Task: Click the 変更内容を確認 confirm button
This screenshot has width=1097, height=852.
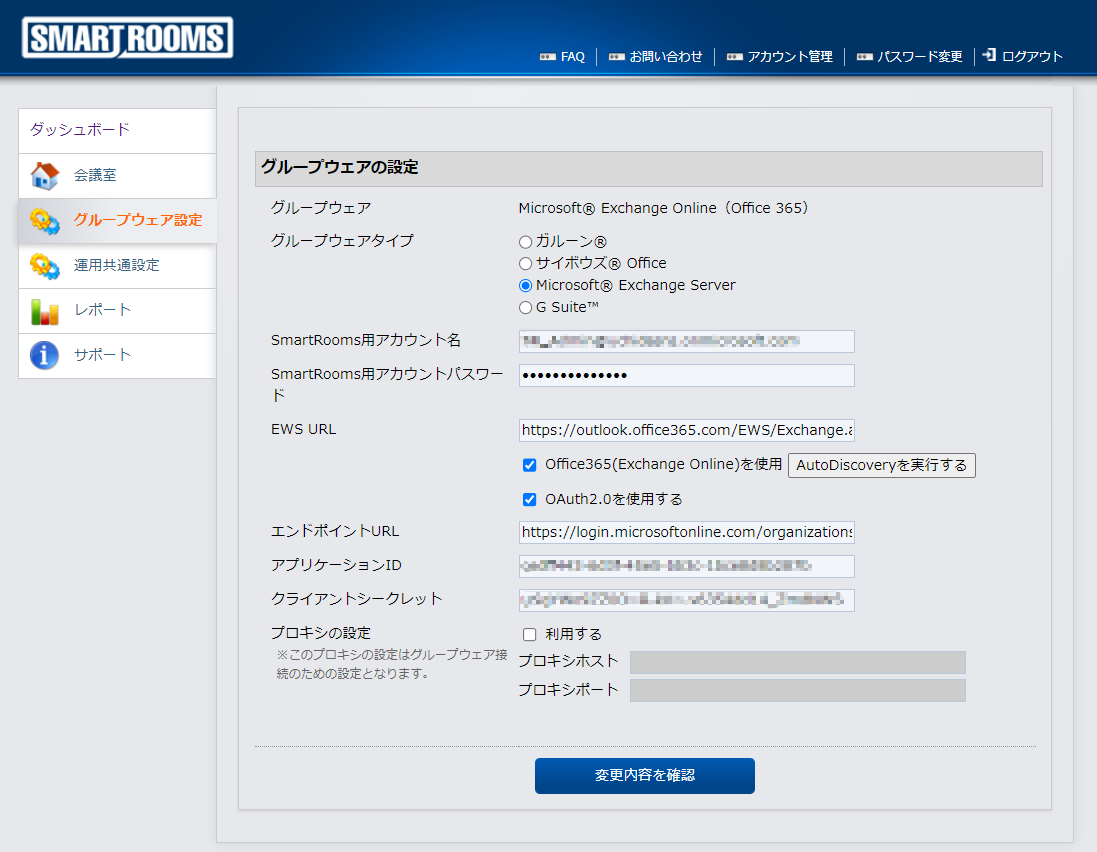Action: click(644, 775)
